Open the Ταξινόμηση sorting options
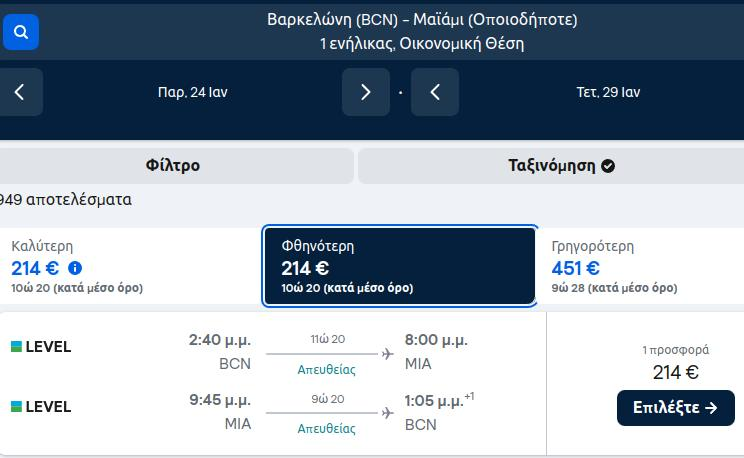This screenshot has width=744, height=458. click(551, 166)
